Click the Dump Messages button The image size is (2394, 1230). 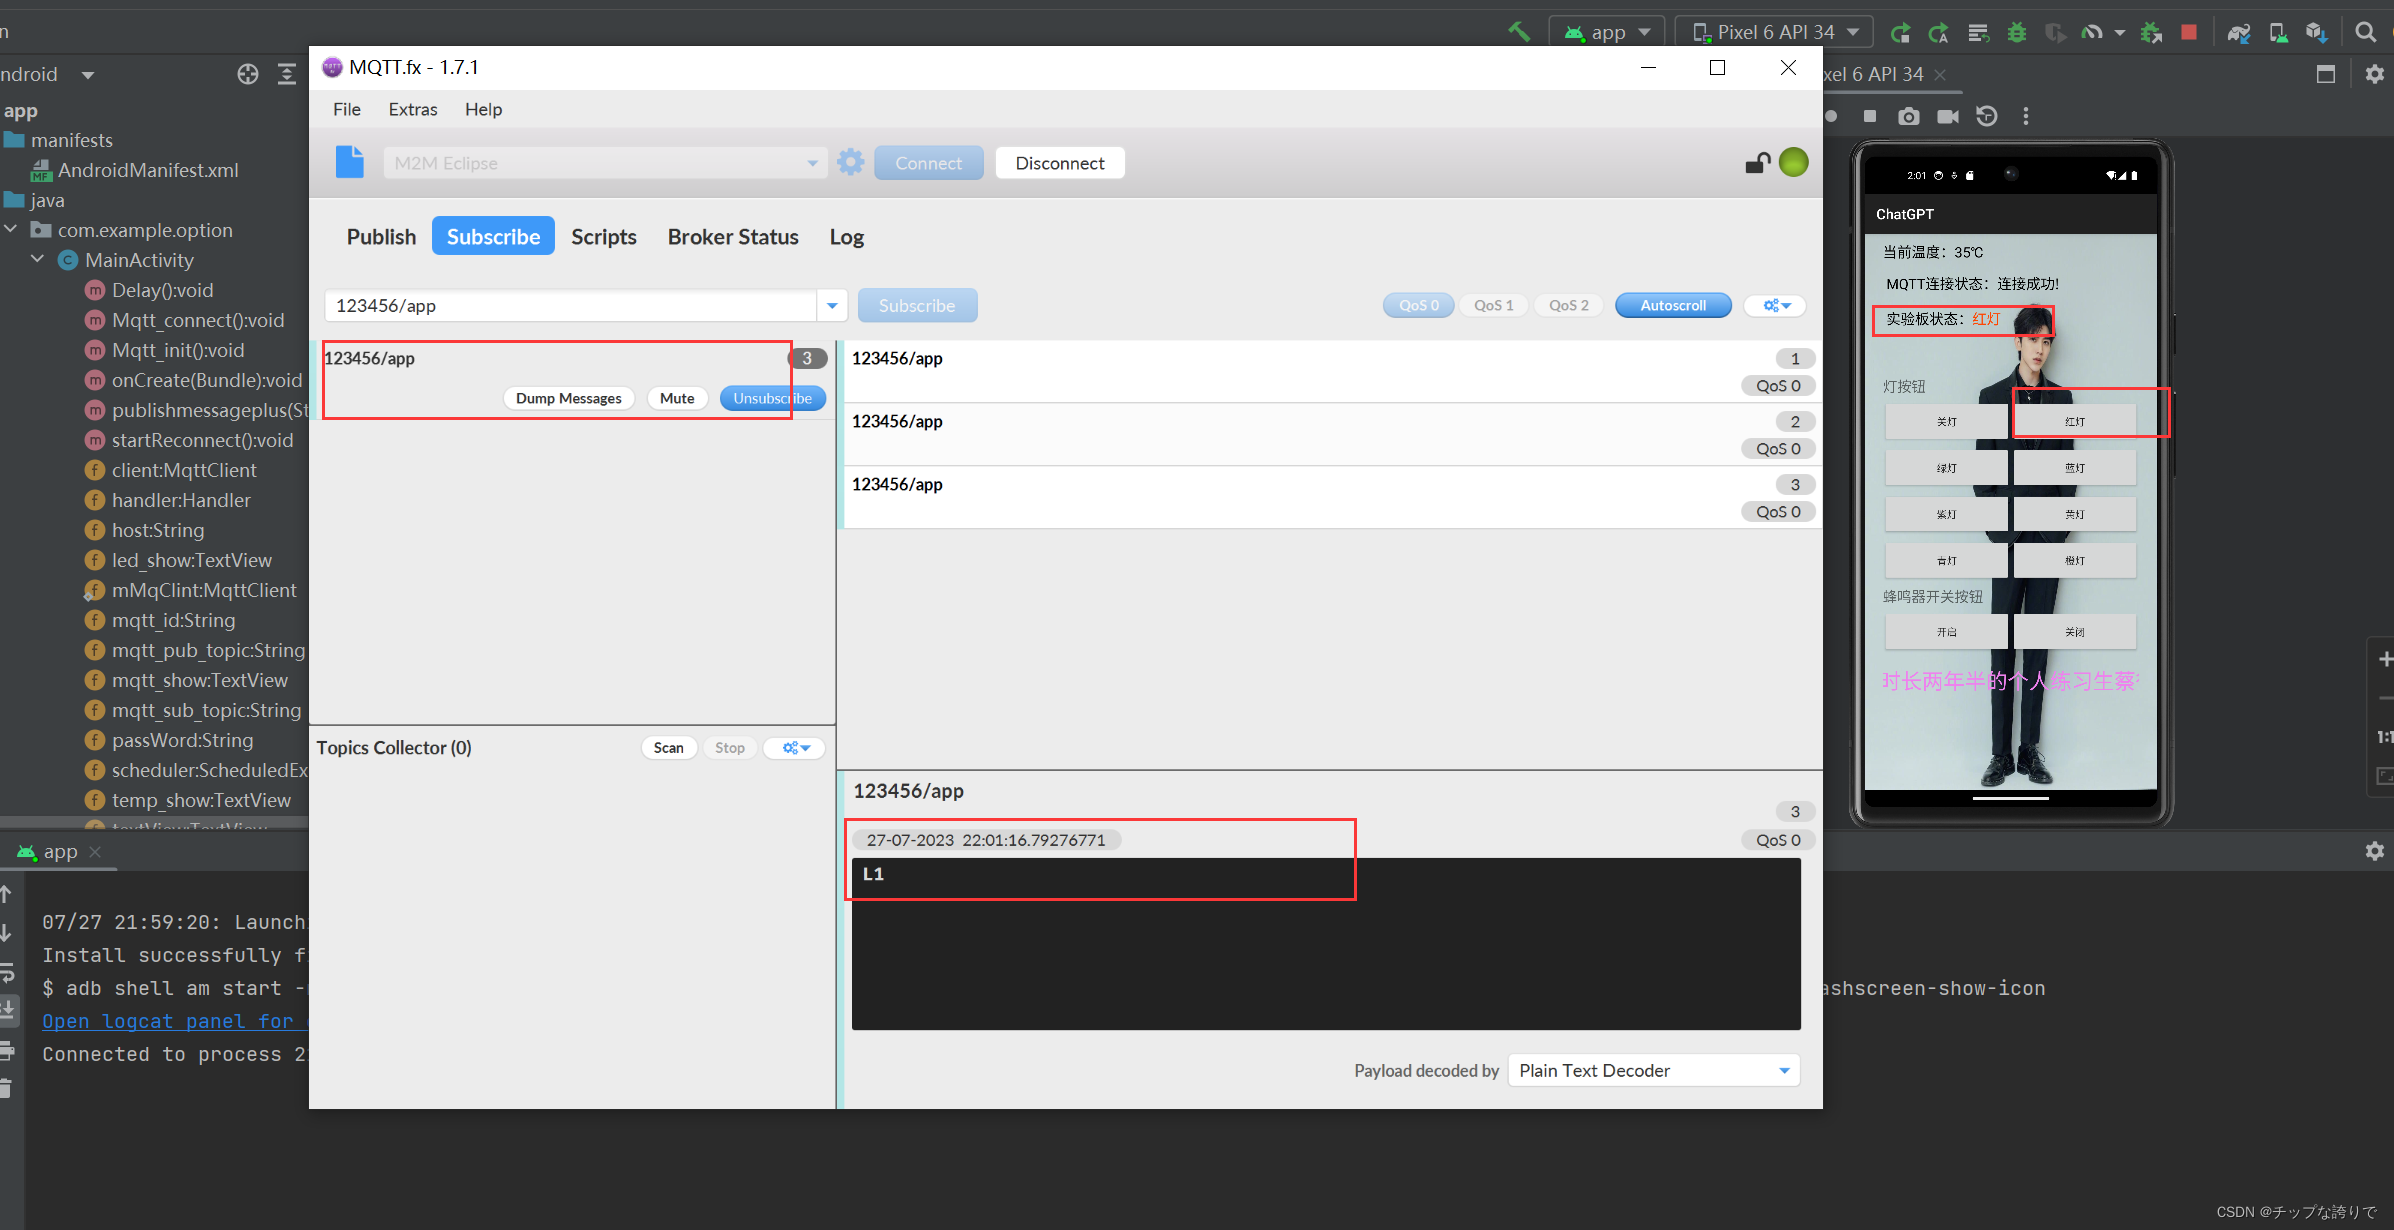(568, 398)
